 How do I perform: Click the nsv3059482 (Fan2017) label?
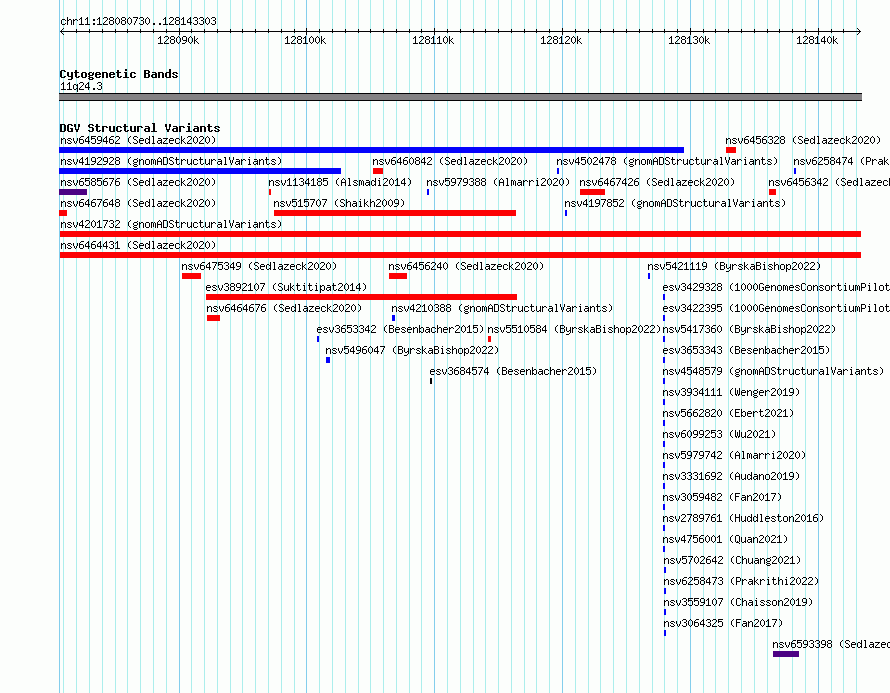pos(722,497)
